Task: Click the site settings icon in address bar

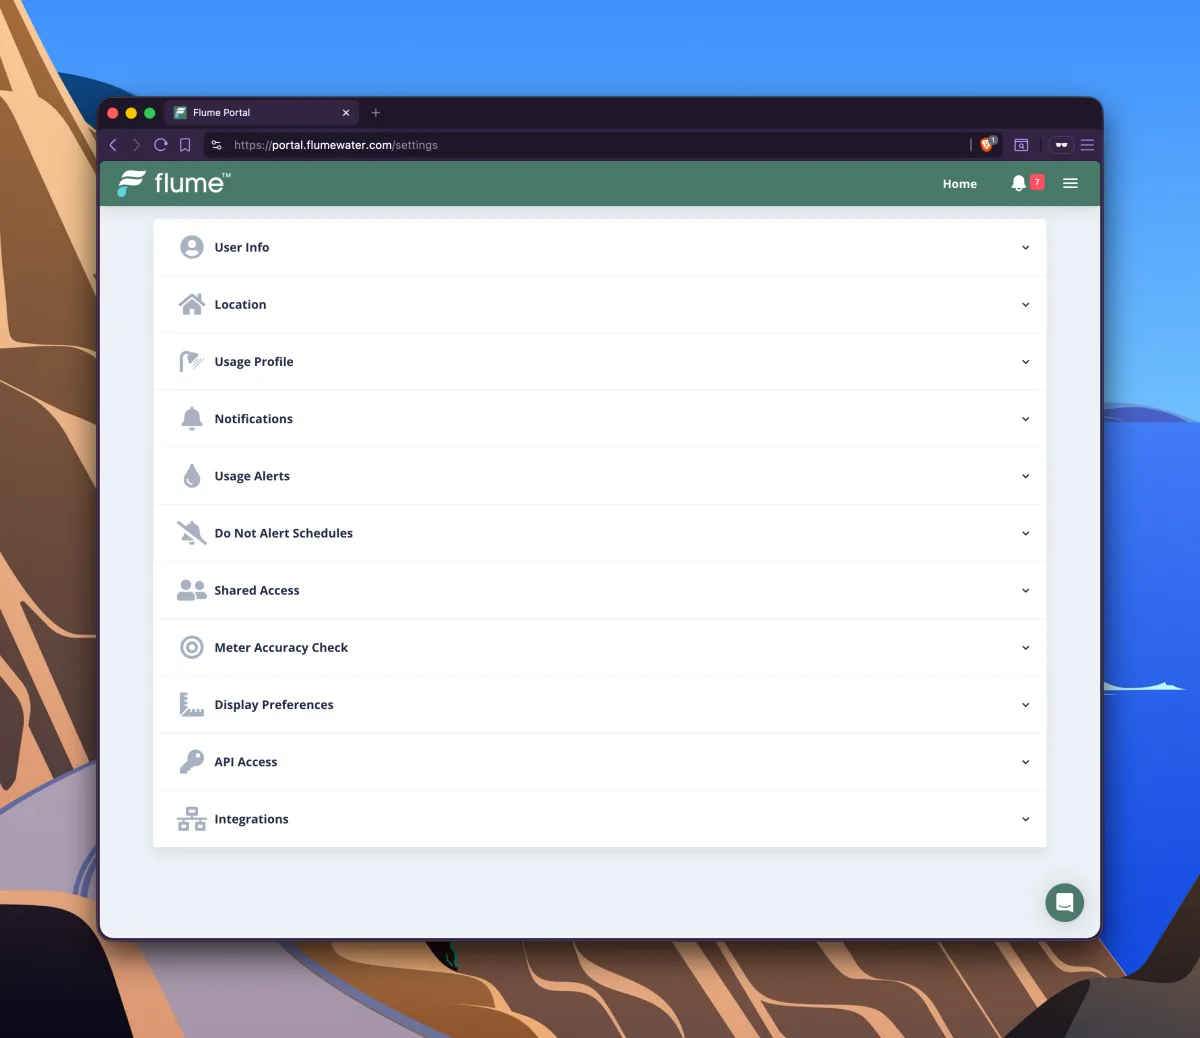Action: 217,145
